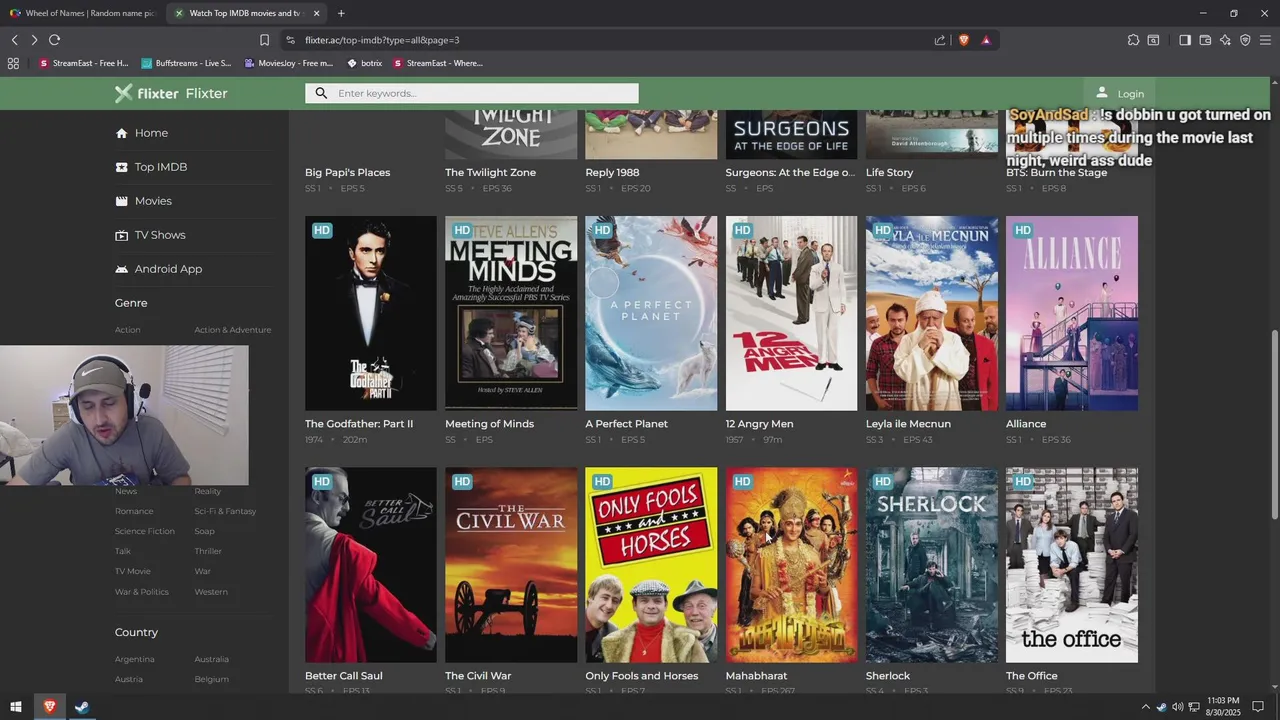
Task: Select the Romance genre
Action: (134, 511)
